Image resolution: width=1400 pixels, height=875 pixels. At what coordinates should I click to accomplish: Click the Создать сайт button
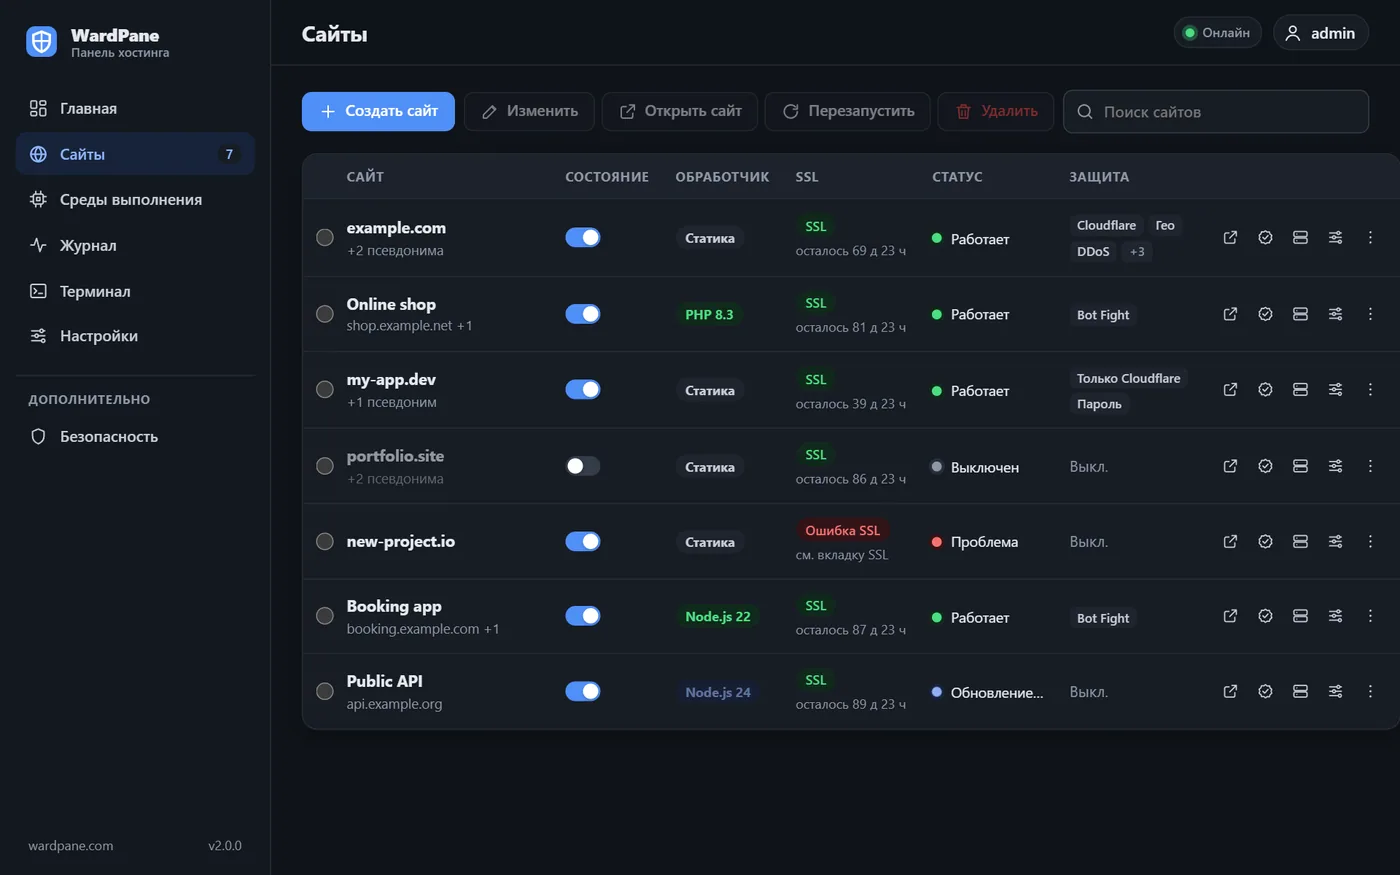coord(378,112)
